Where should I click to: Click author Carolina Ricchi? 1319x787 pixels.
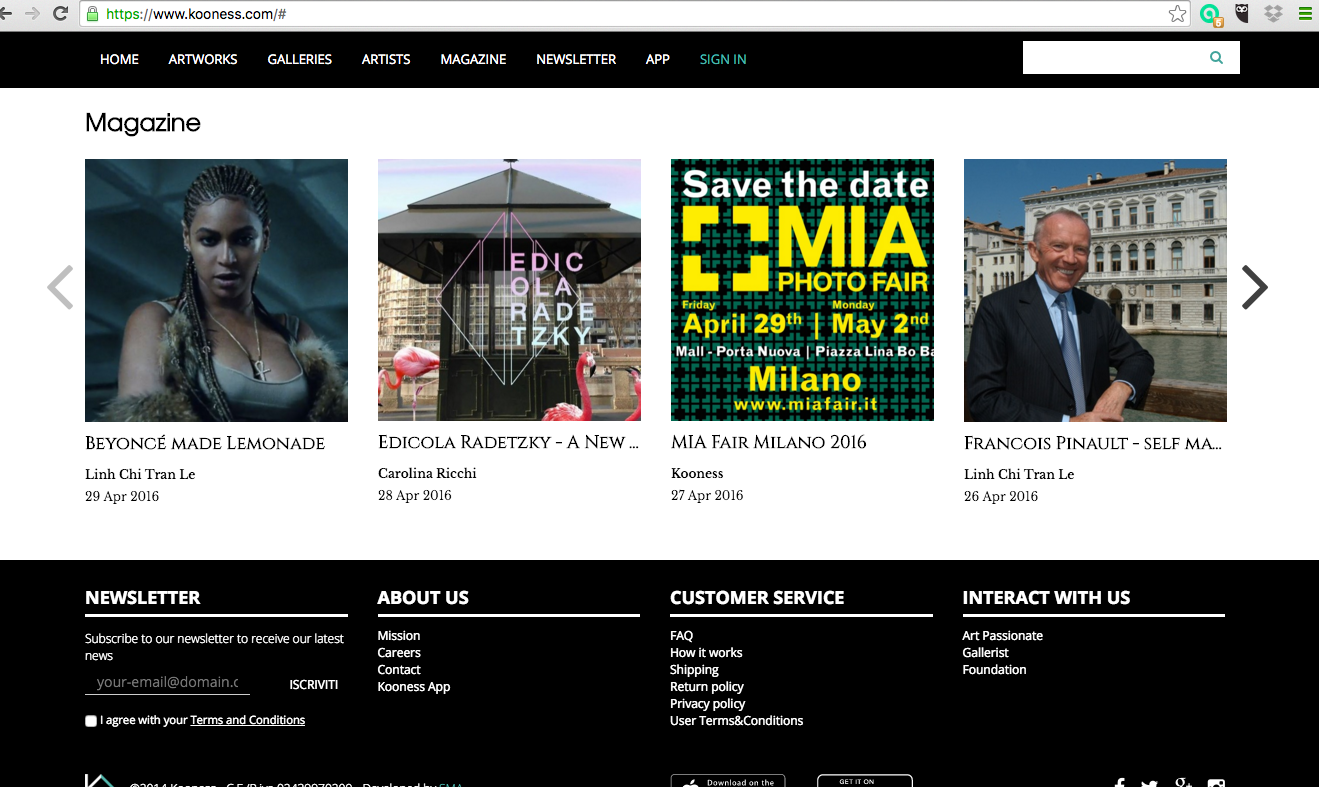427,473
